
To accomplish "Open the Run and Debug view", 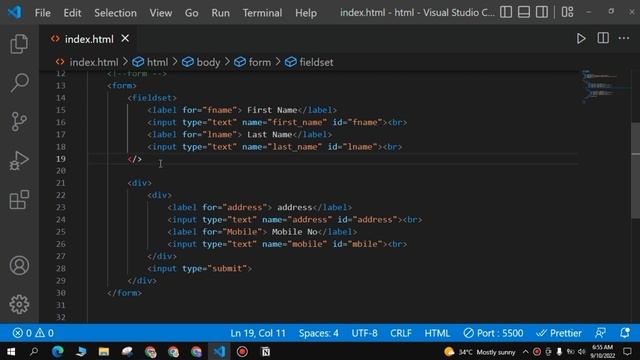I will click(19, 160).
